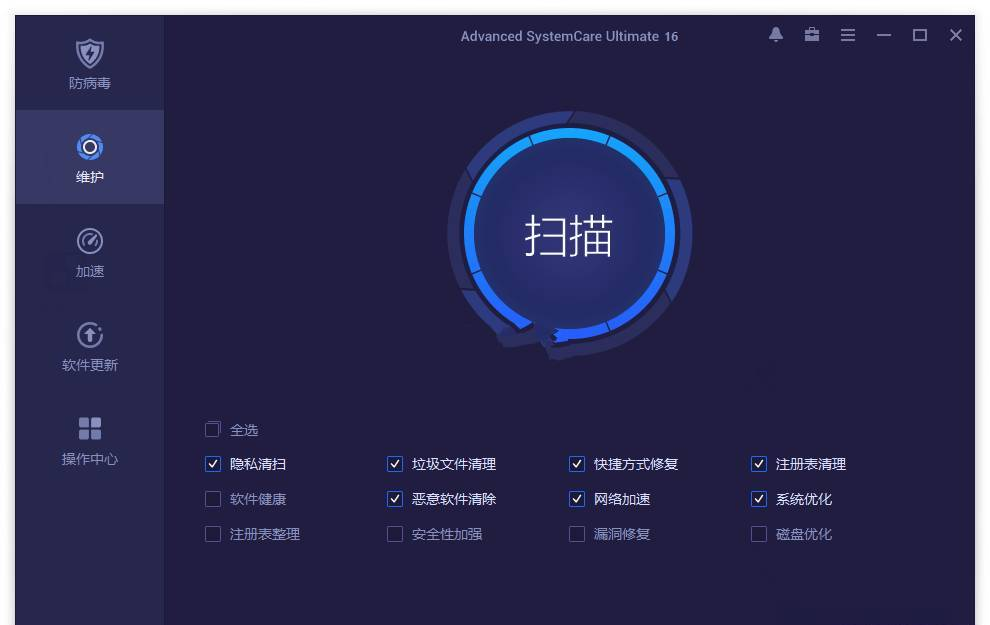
Task: Check the 软件健康 checkbox
Action: [x=212, y=499]
